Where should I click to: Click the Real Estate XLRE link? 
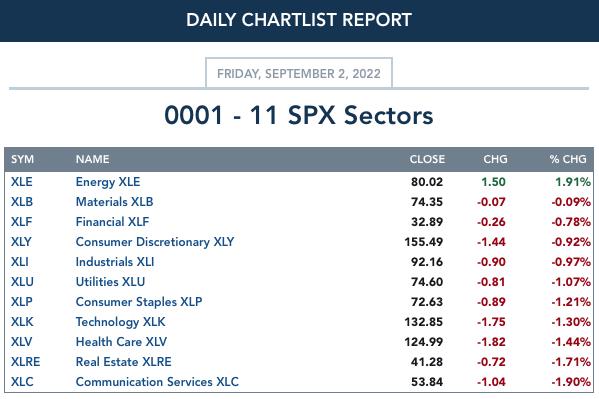(x=123, y=362)
